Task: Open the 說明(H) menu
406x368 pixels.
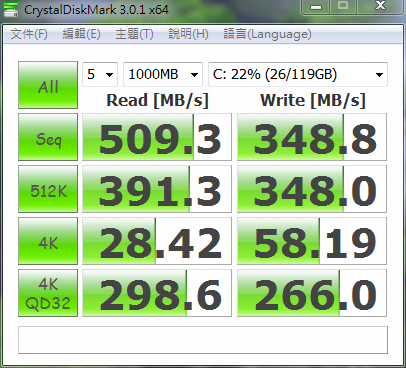Action: (x=188, y=34)
